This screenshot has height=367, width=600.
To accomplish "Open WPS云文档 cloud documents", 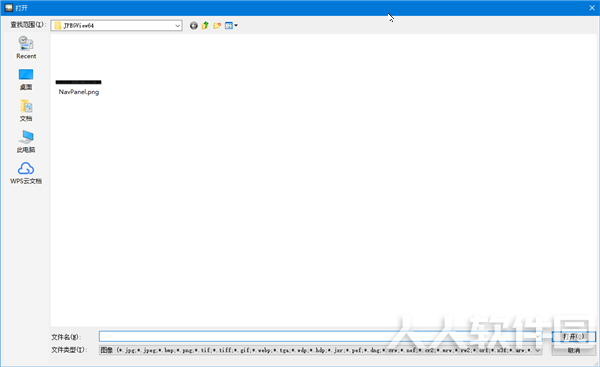I will 26,173.
